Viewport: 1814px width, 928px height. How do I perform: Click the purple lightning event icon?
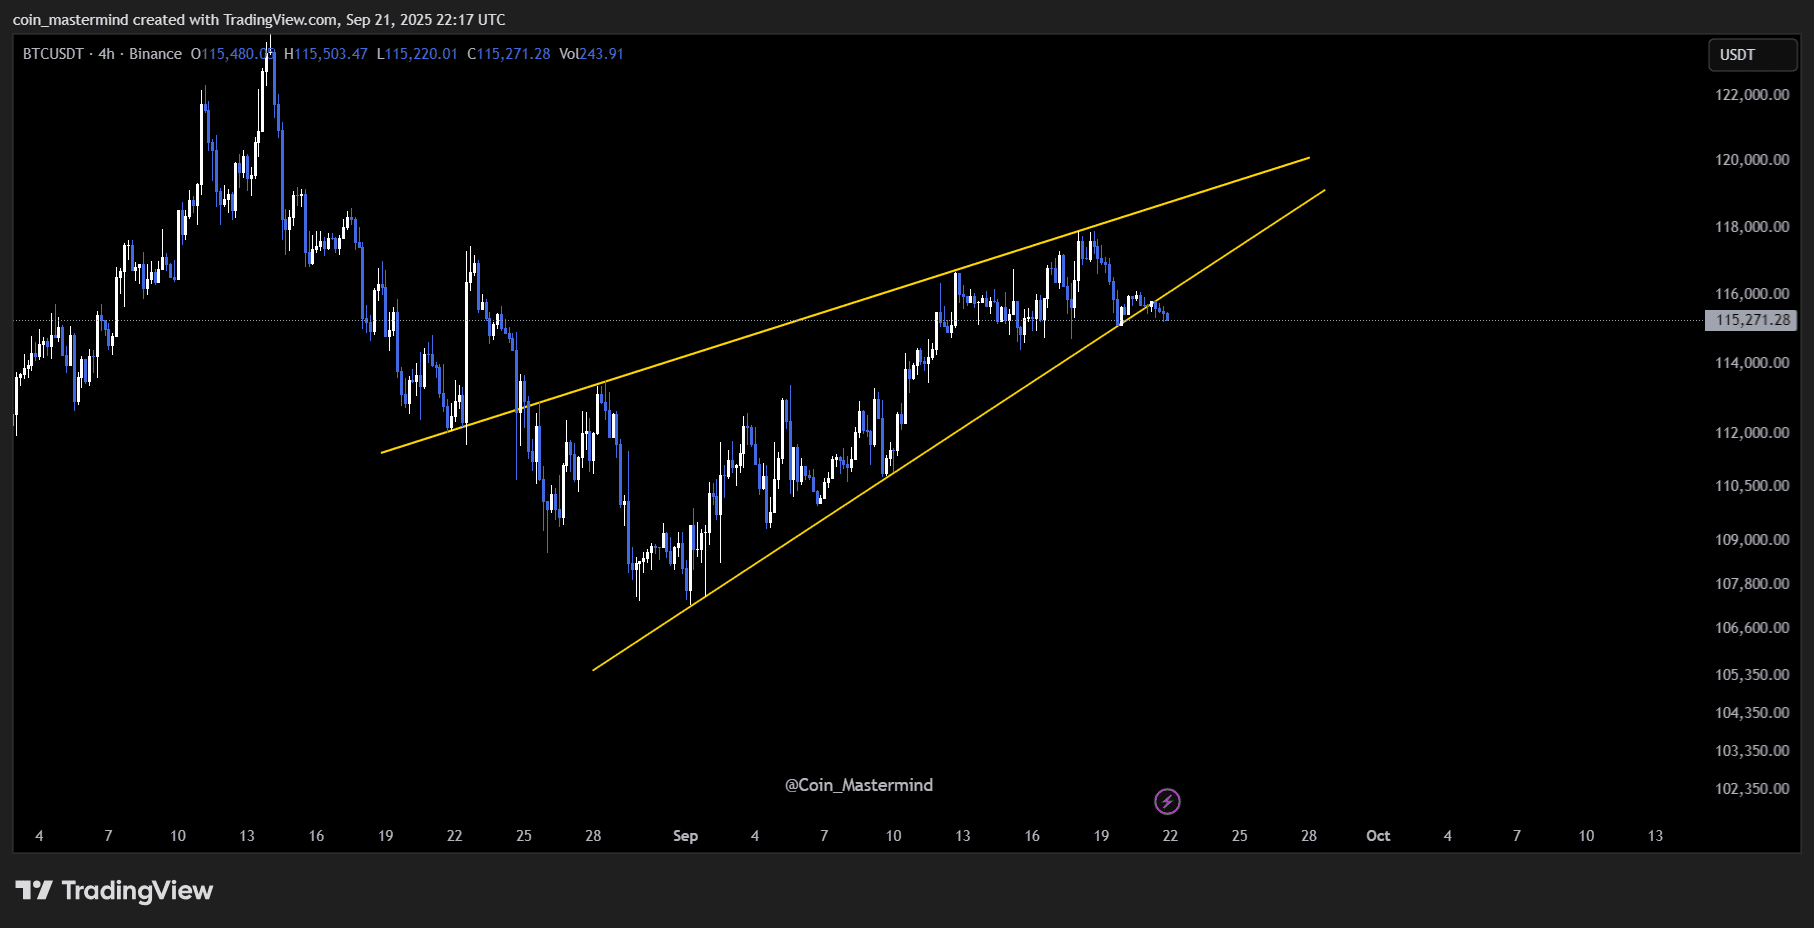pyautogui.click(x=1167, y=801)
